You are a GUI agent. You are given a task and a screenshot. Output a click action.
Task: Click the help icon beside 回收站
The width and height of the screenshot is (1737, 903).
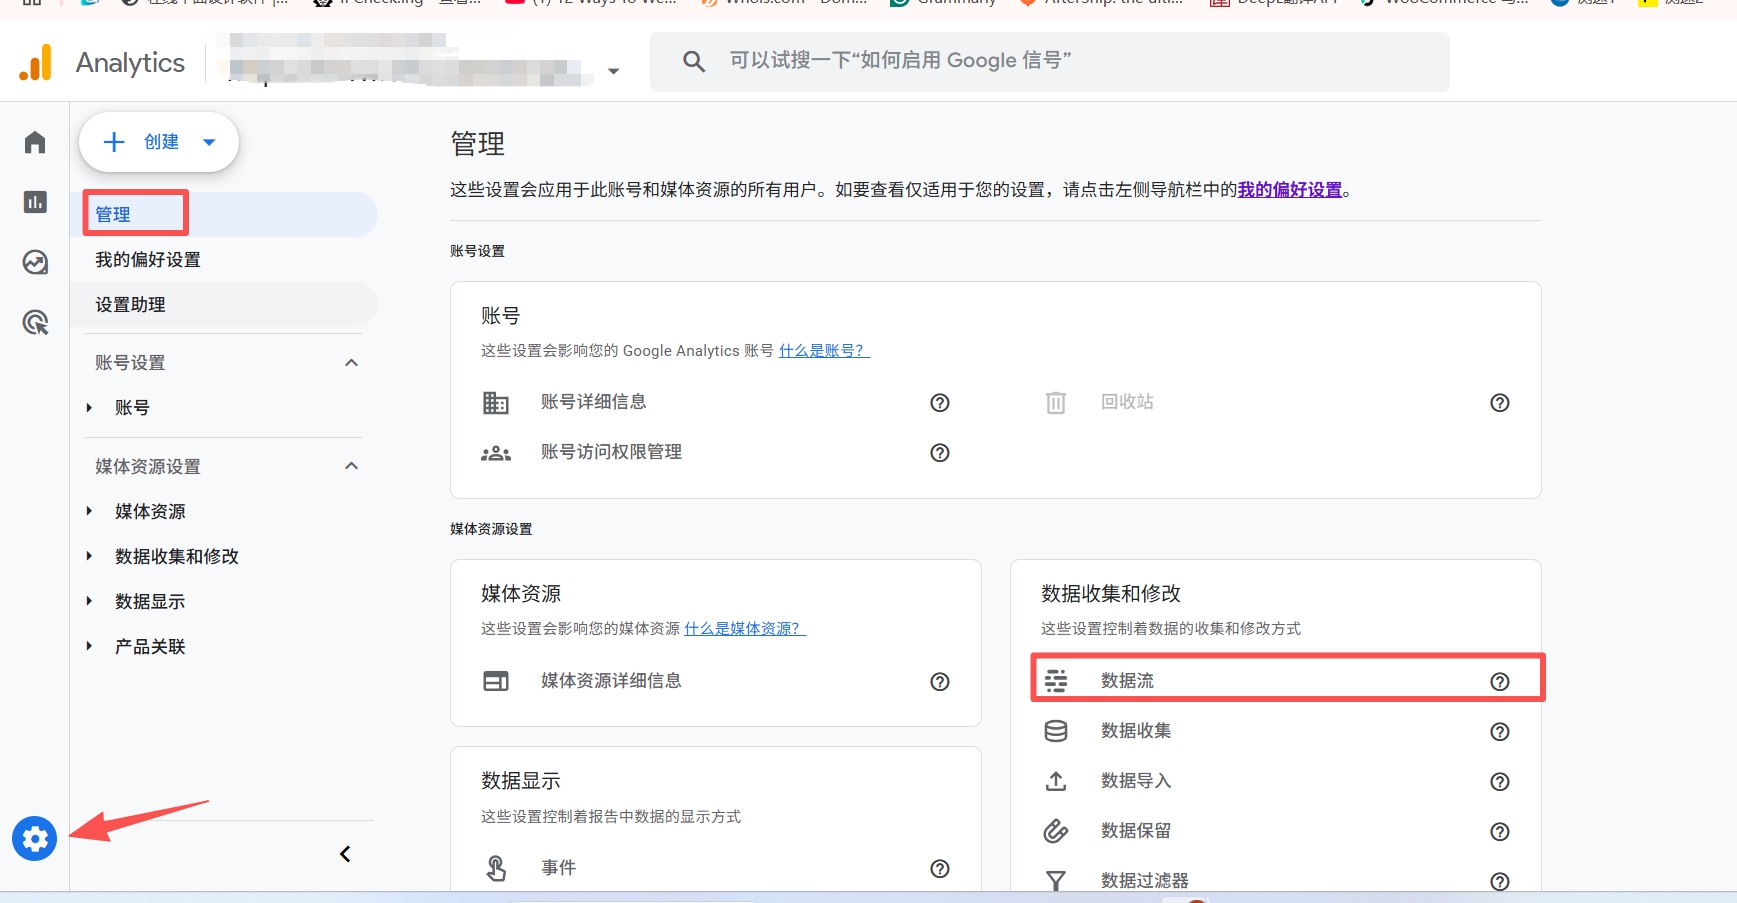click(1499, 403)
